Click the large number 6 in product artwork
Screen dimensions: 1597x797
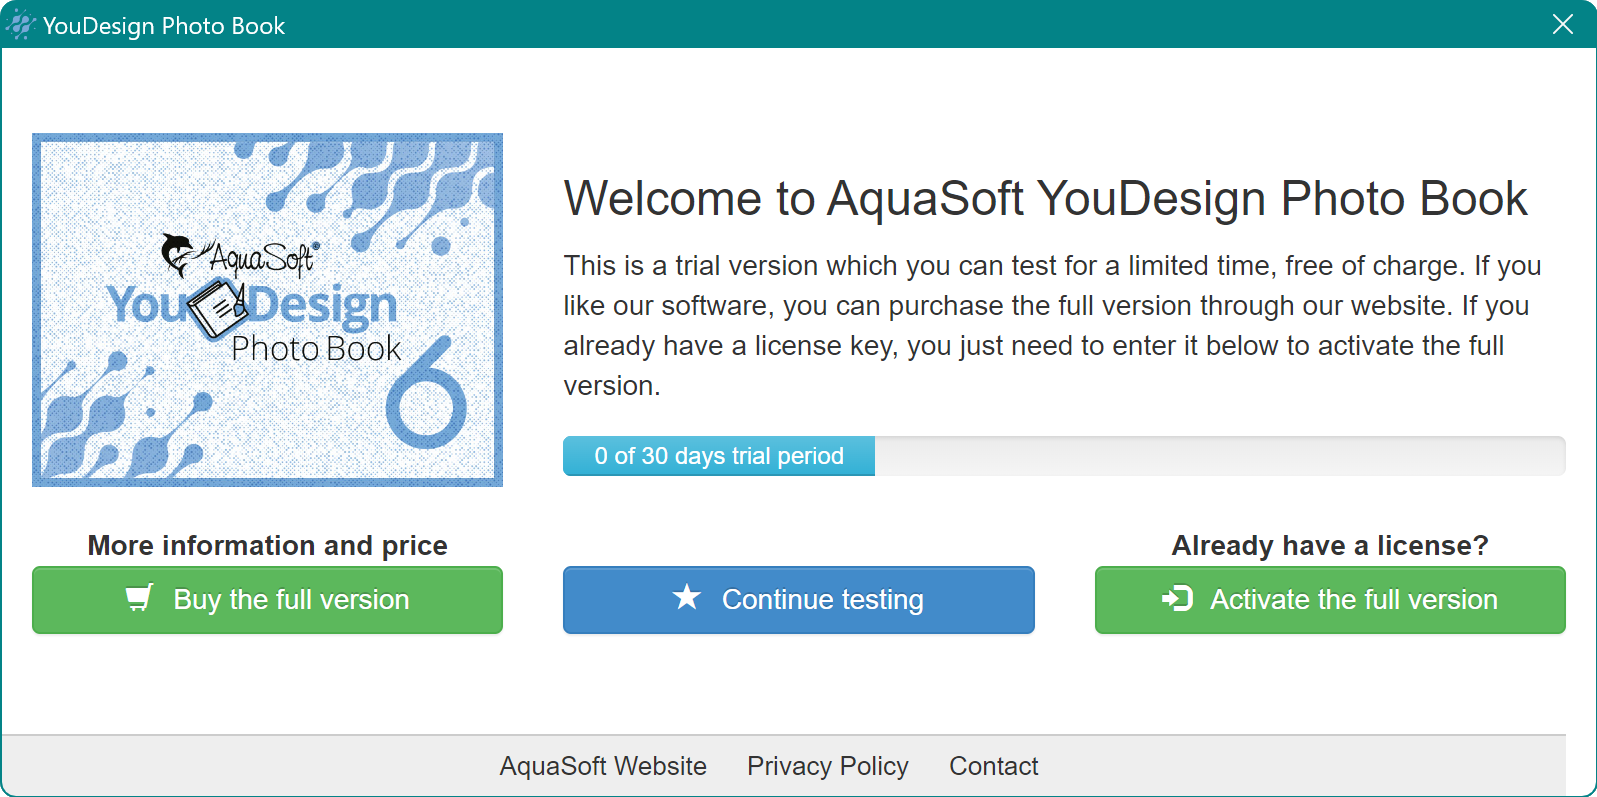click(x=428, y=394)
